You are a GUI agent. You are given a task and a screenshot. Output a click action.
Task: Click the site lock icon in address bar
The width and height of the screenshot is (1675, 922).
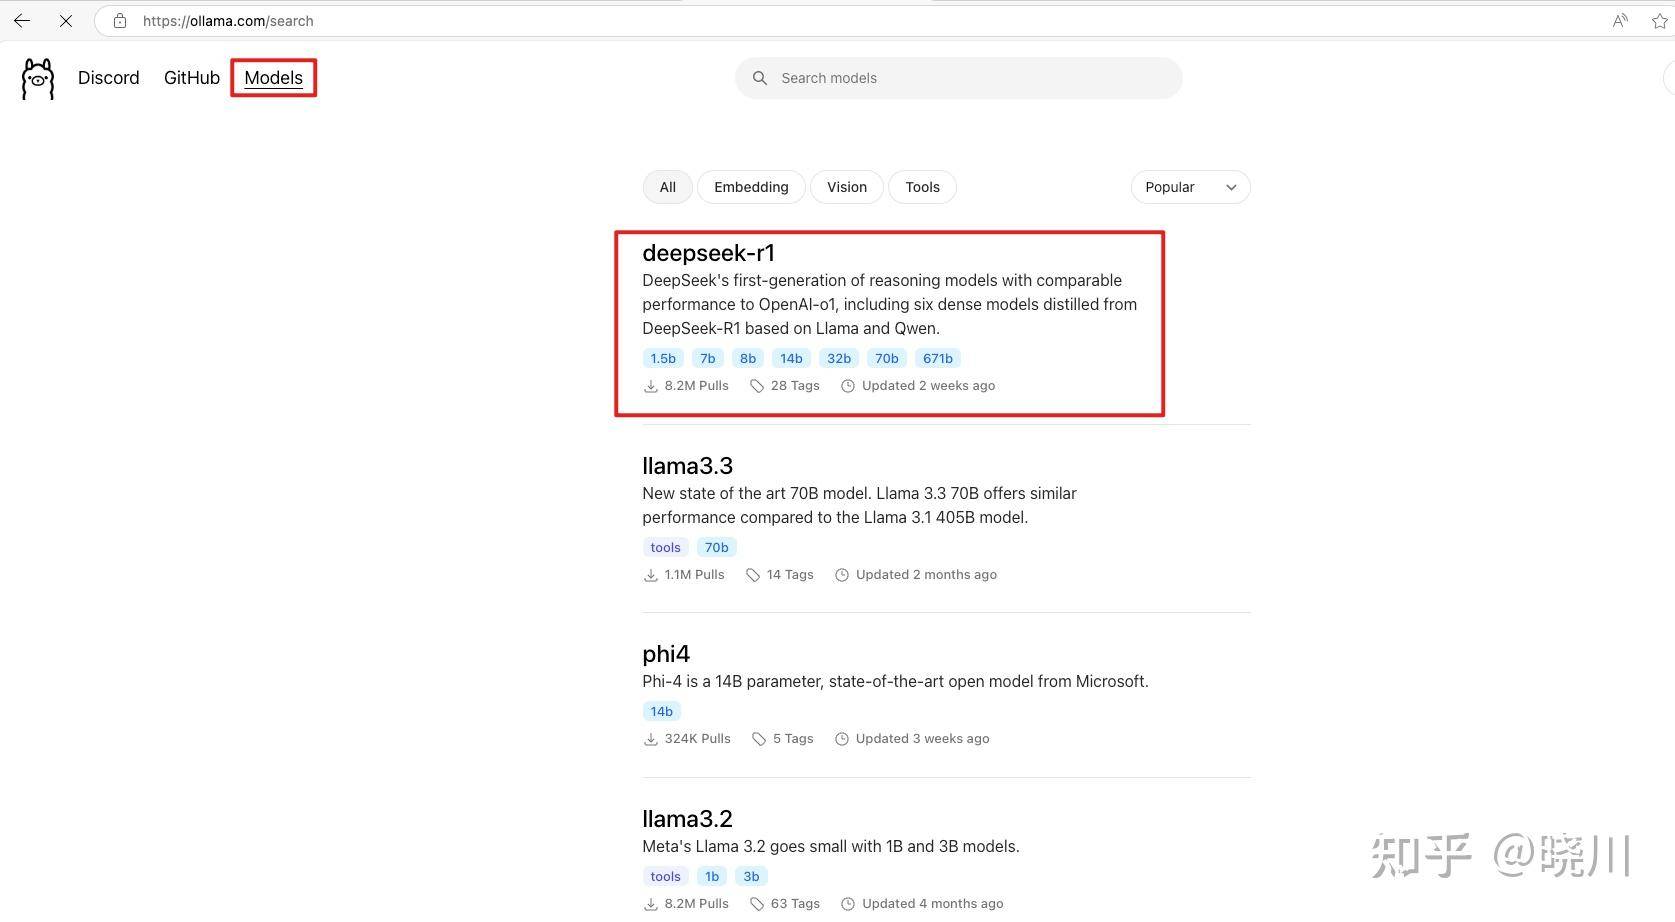[120, 21]
